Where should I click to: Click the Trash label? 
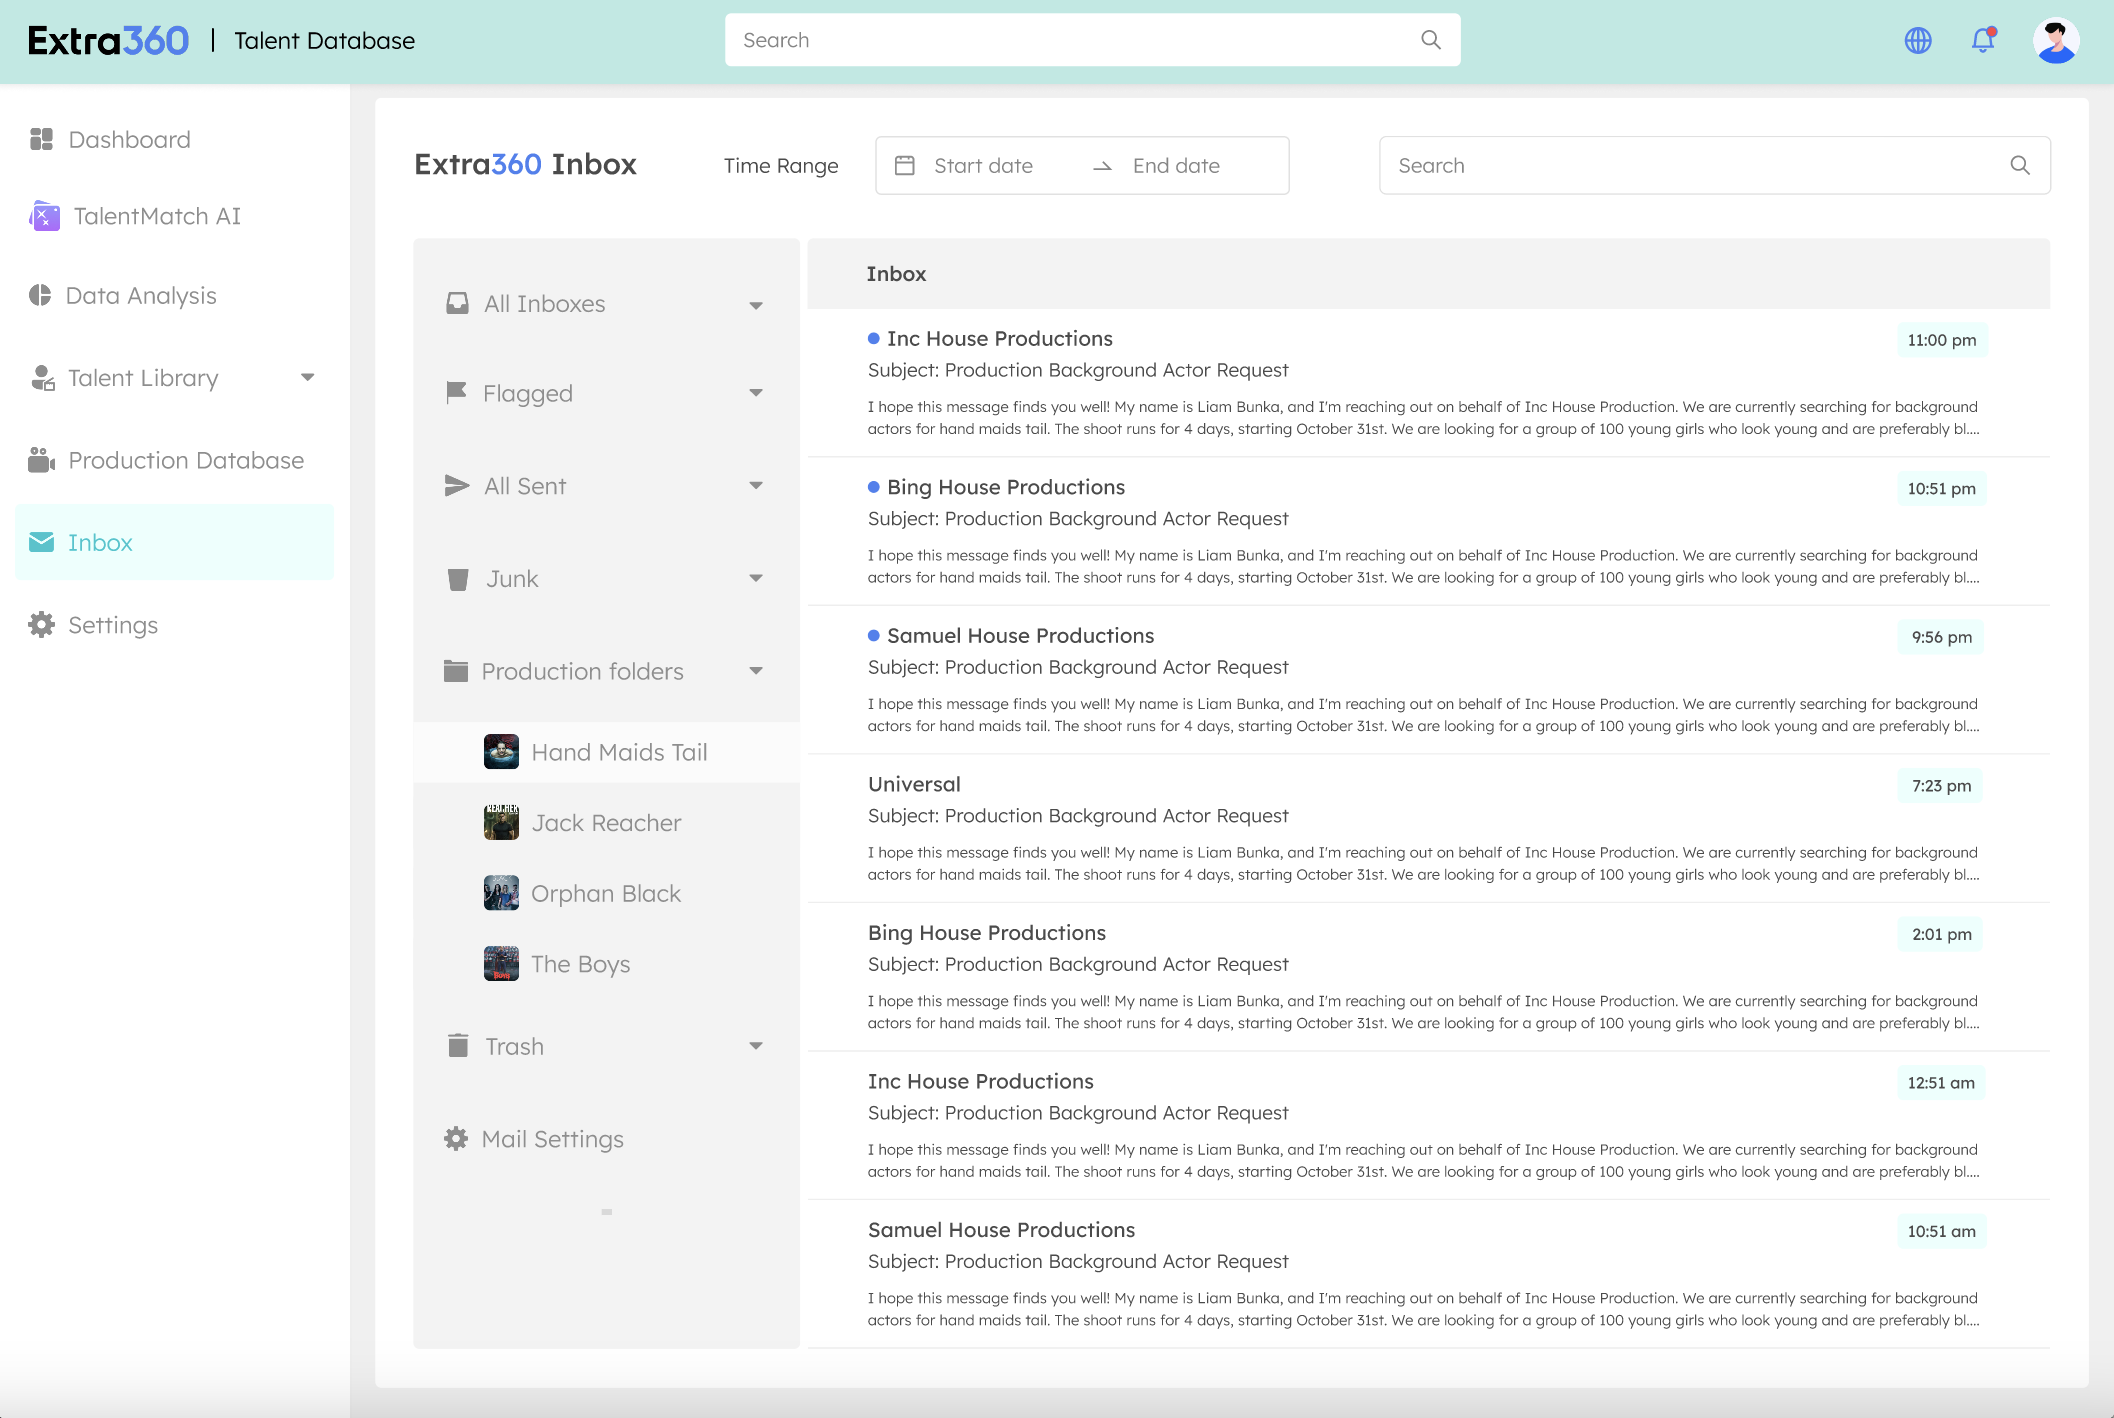(514, 1046)
